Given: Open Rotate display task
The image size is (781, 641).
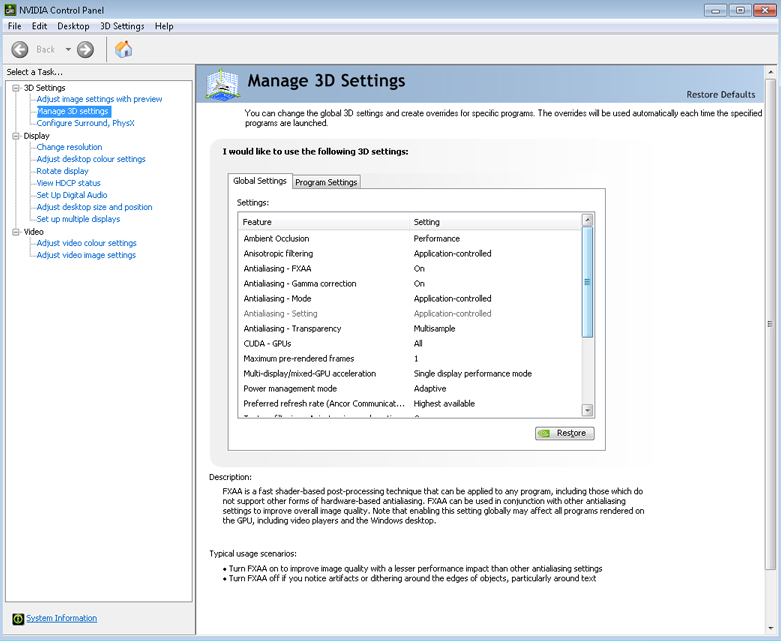Looking at the screenshot, I should [62, 171].
